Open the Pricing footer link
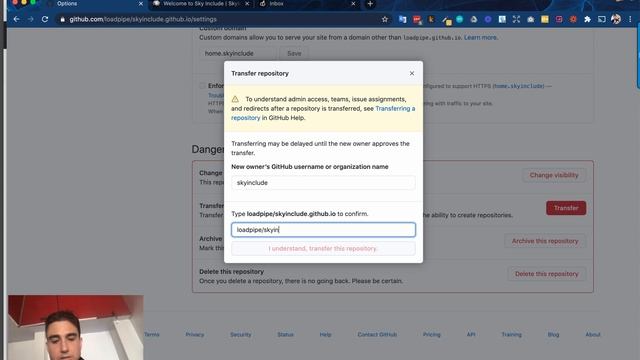 click(431, 334)
